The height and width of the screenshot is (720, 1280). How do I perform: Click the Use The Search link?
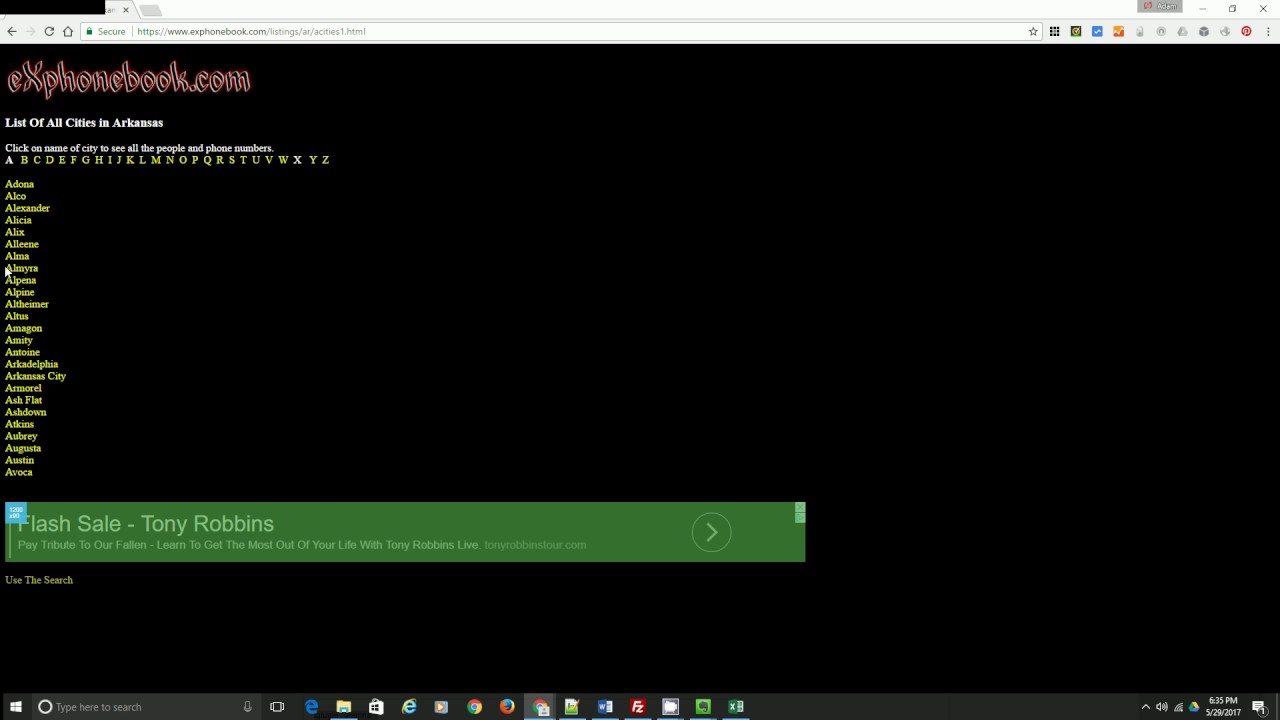point(39,580)
